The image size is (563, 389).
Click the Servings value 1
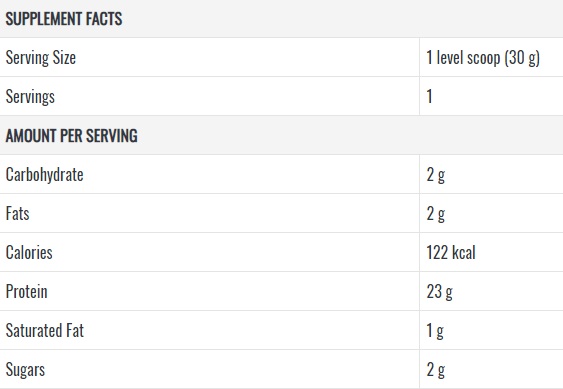pos(429,96)
